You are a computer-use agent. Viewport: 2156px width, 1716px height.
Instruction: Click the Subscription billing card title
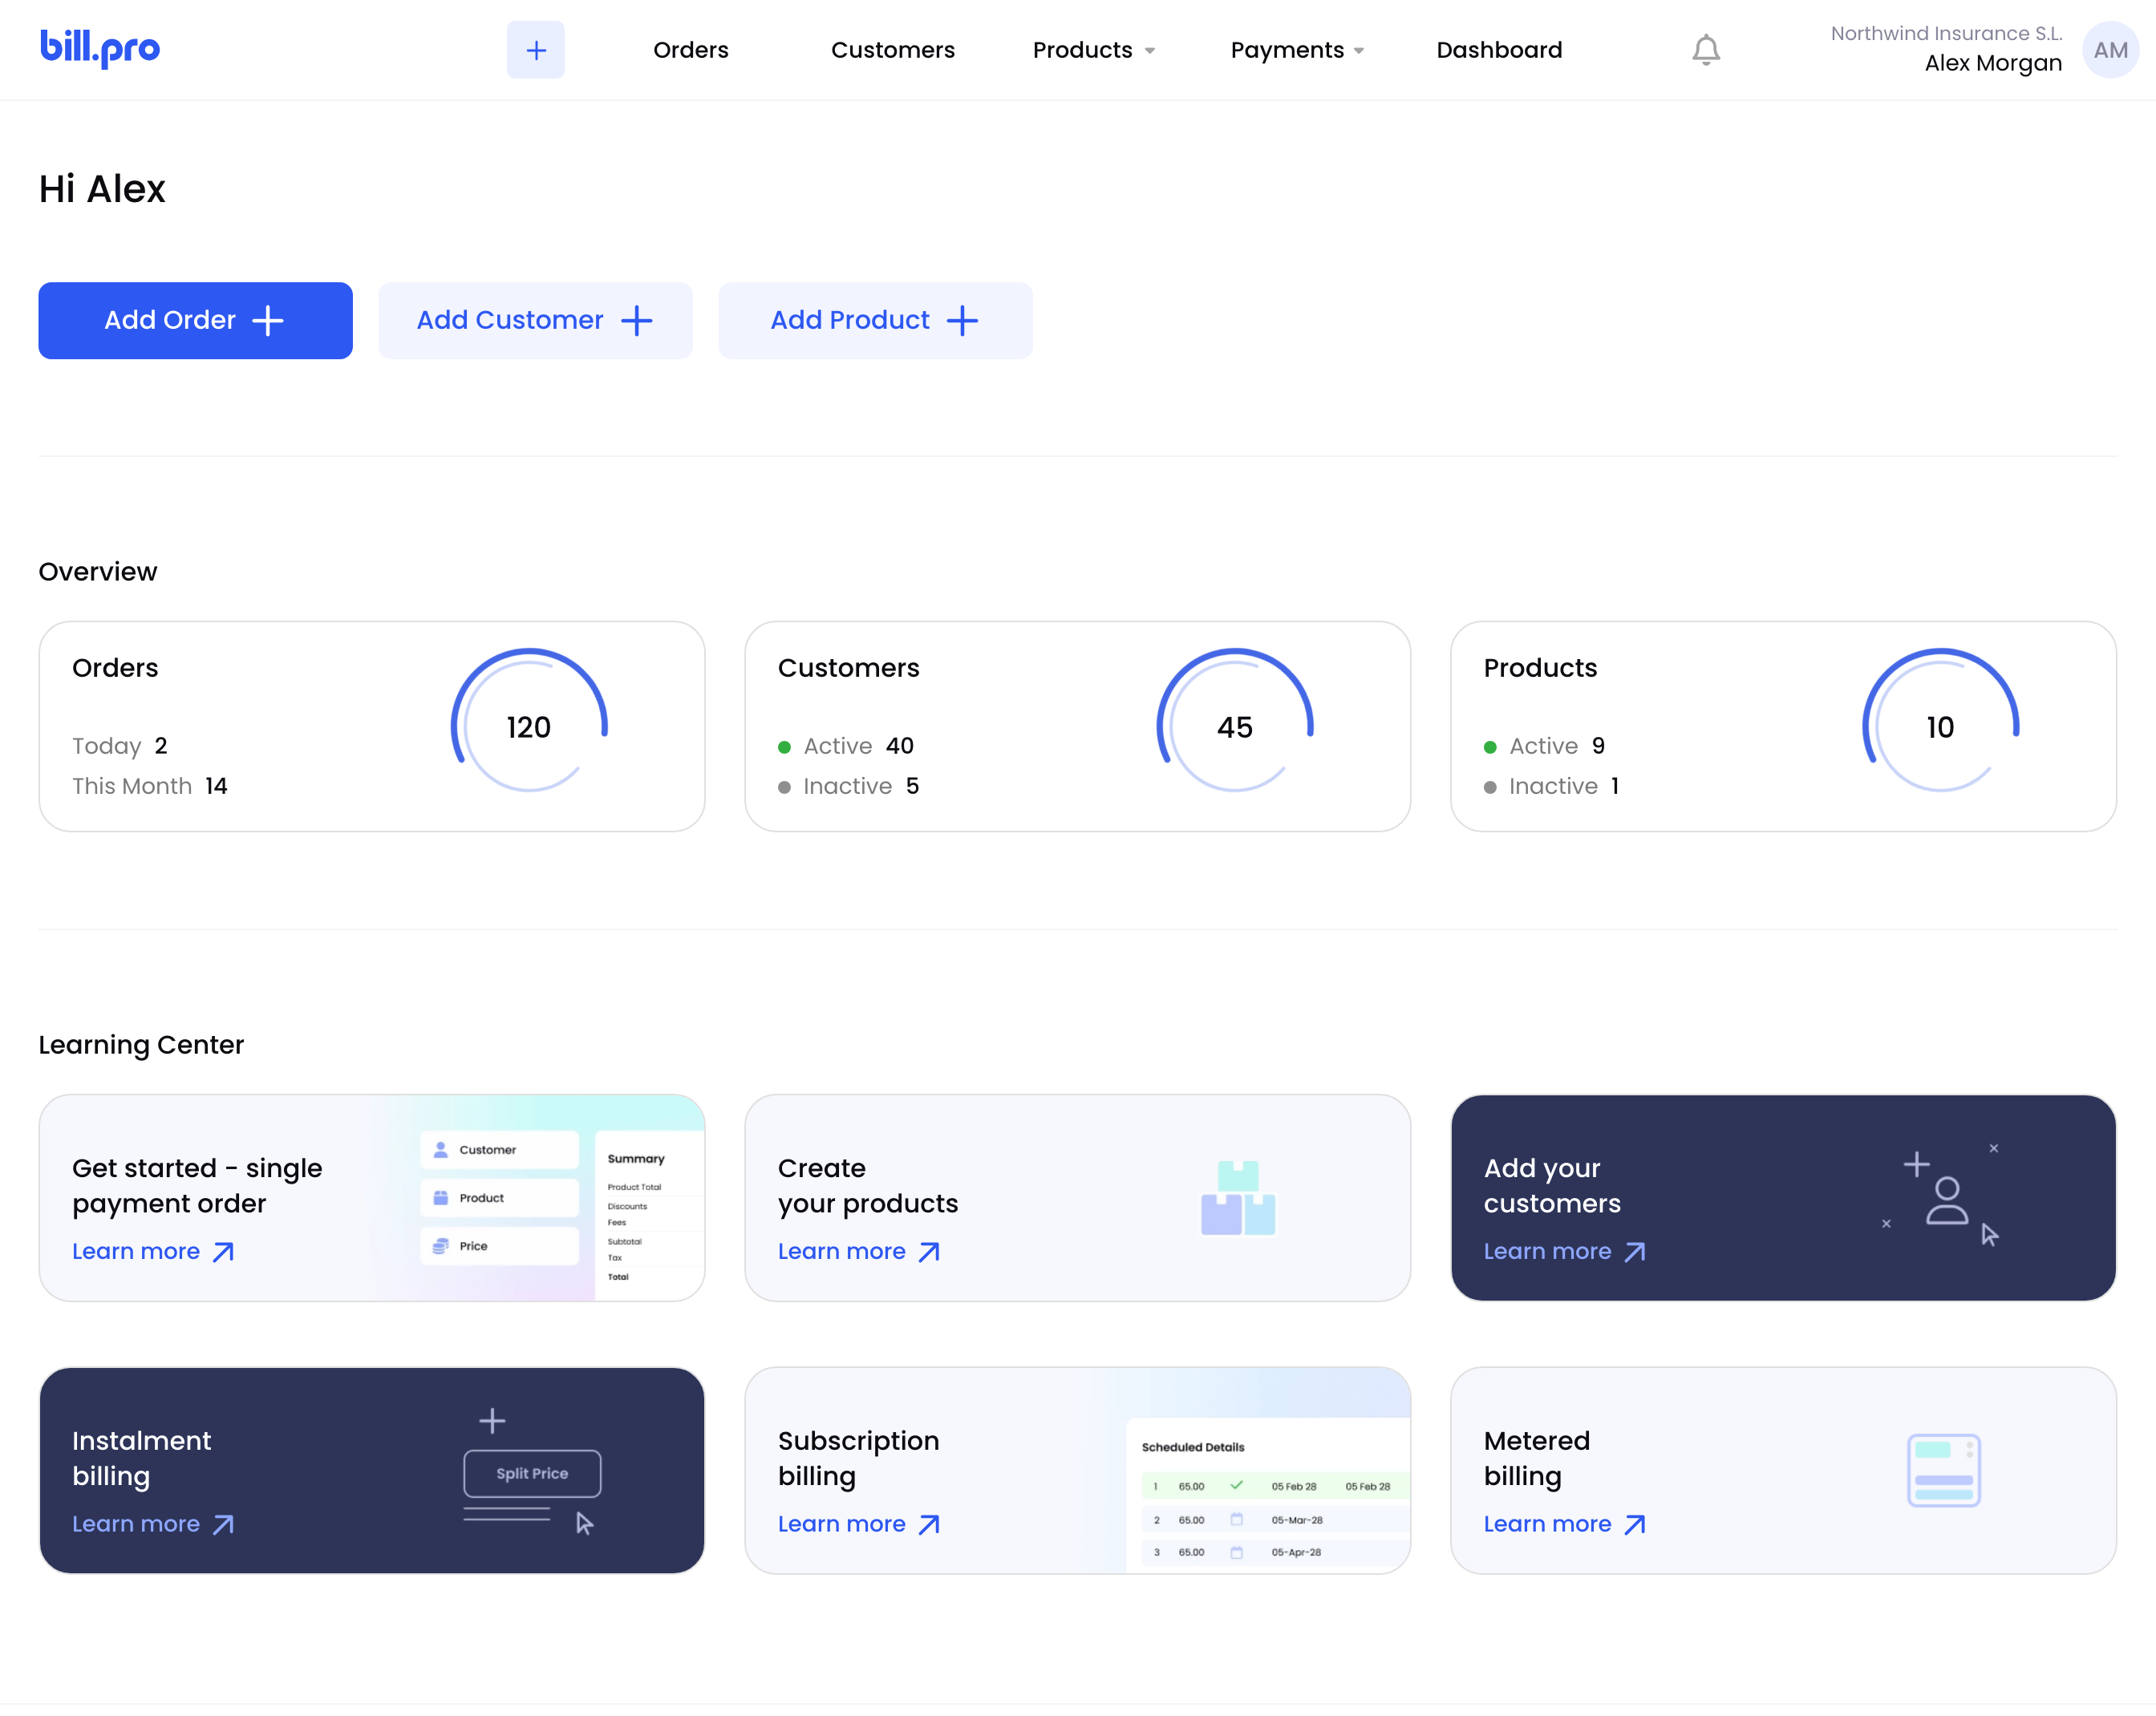[859, 1458]
